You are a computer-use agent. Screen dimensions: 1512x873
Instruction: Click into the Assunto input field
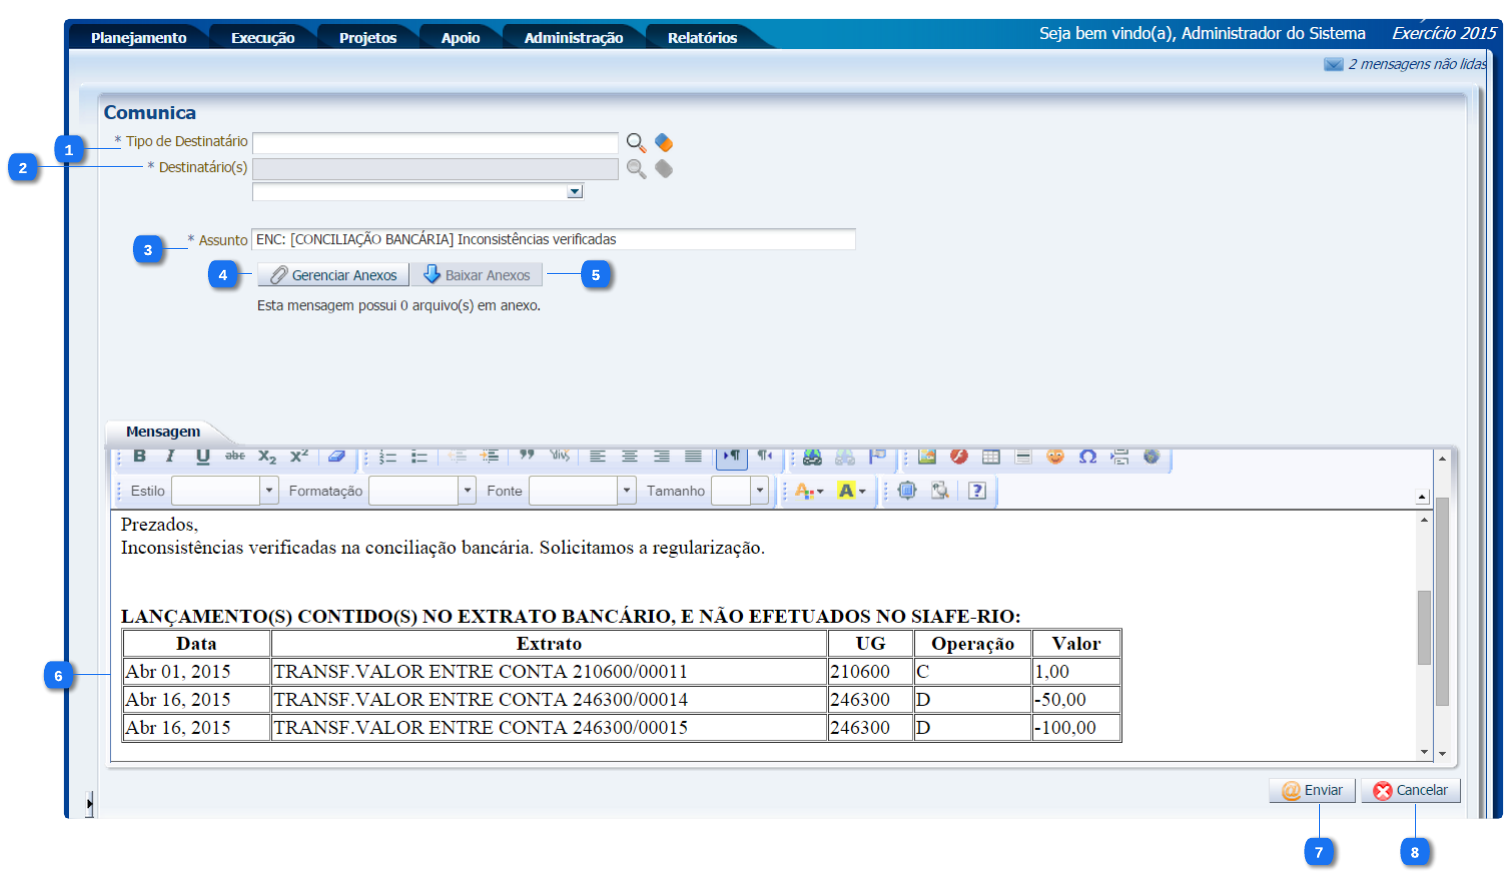[553, 239]
